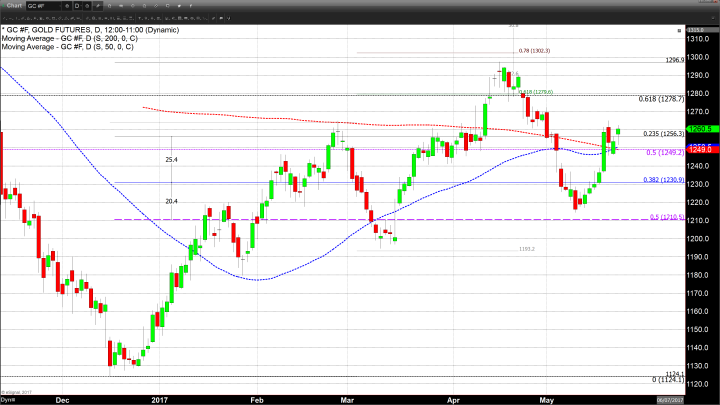Click the Feb label on time axis
The image size is (720, 405).
pos(257,400)
